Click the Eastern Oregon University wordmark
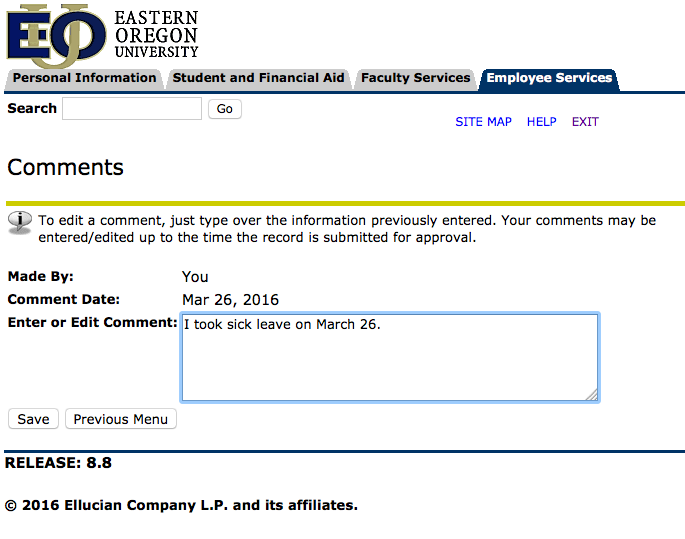This screenshot has height=539, width=685. coord(156,35)
